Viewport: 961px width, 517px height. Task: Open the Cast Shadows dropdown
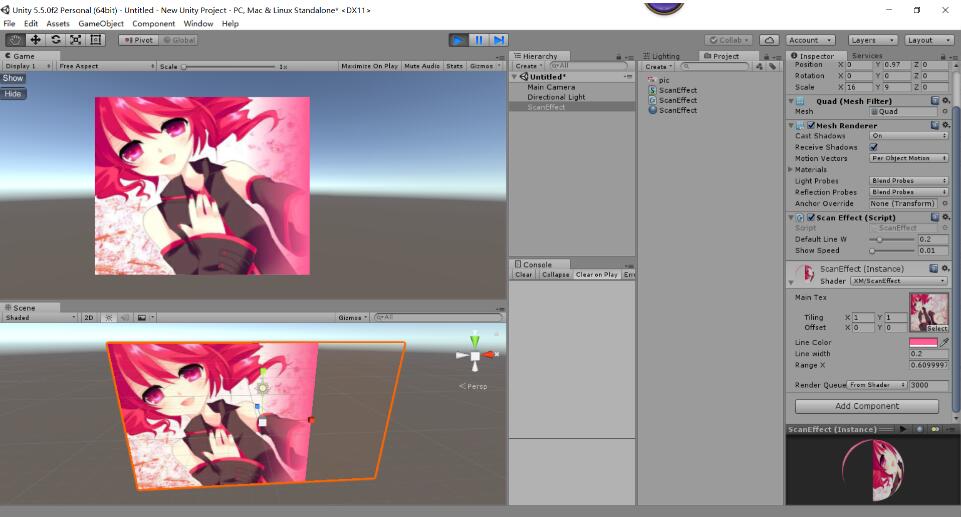tap(909, 136)
